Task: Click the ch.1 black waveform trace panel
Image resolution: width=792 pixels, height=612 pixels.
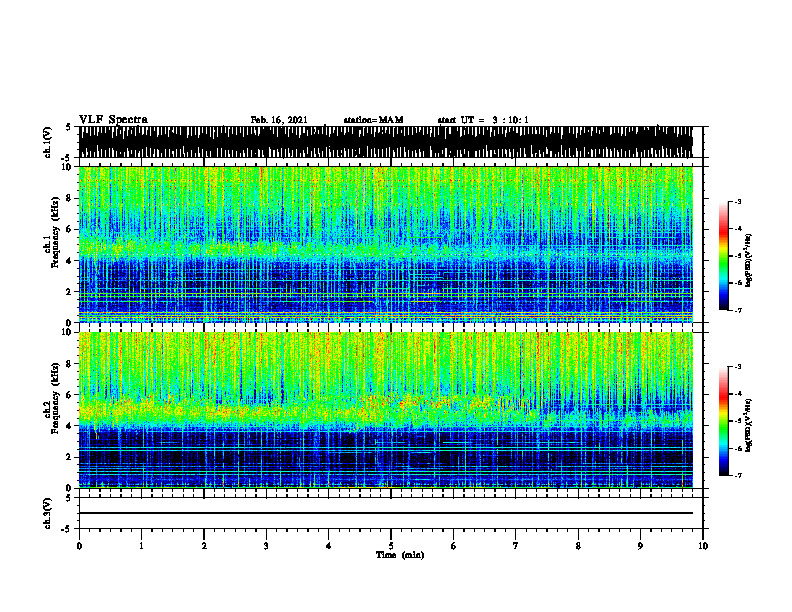Action: click(385, 142)
